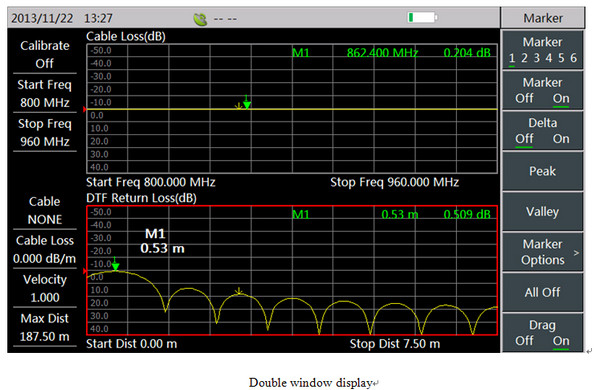
Task: Turn Marker setting to Off
Action: tap(524, 98)
